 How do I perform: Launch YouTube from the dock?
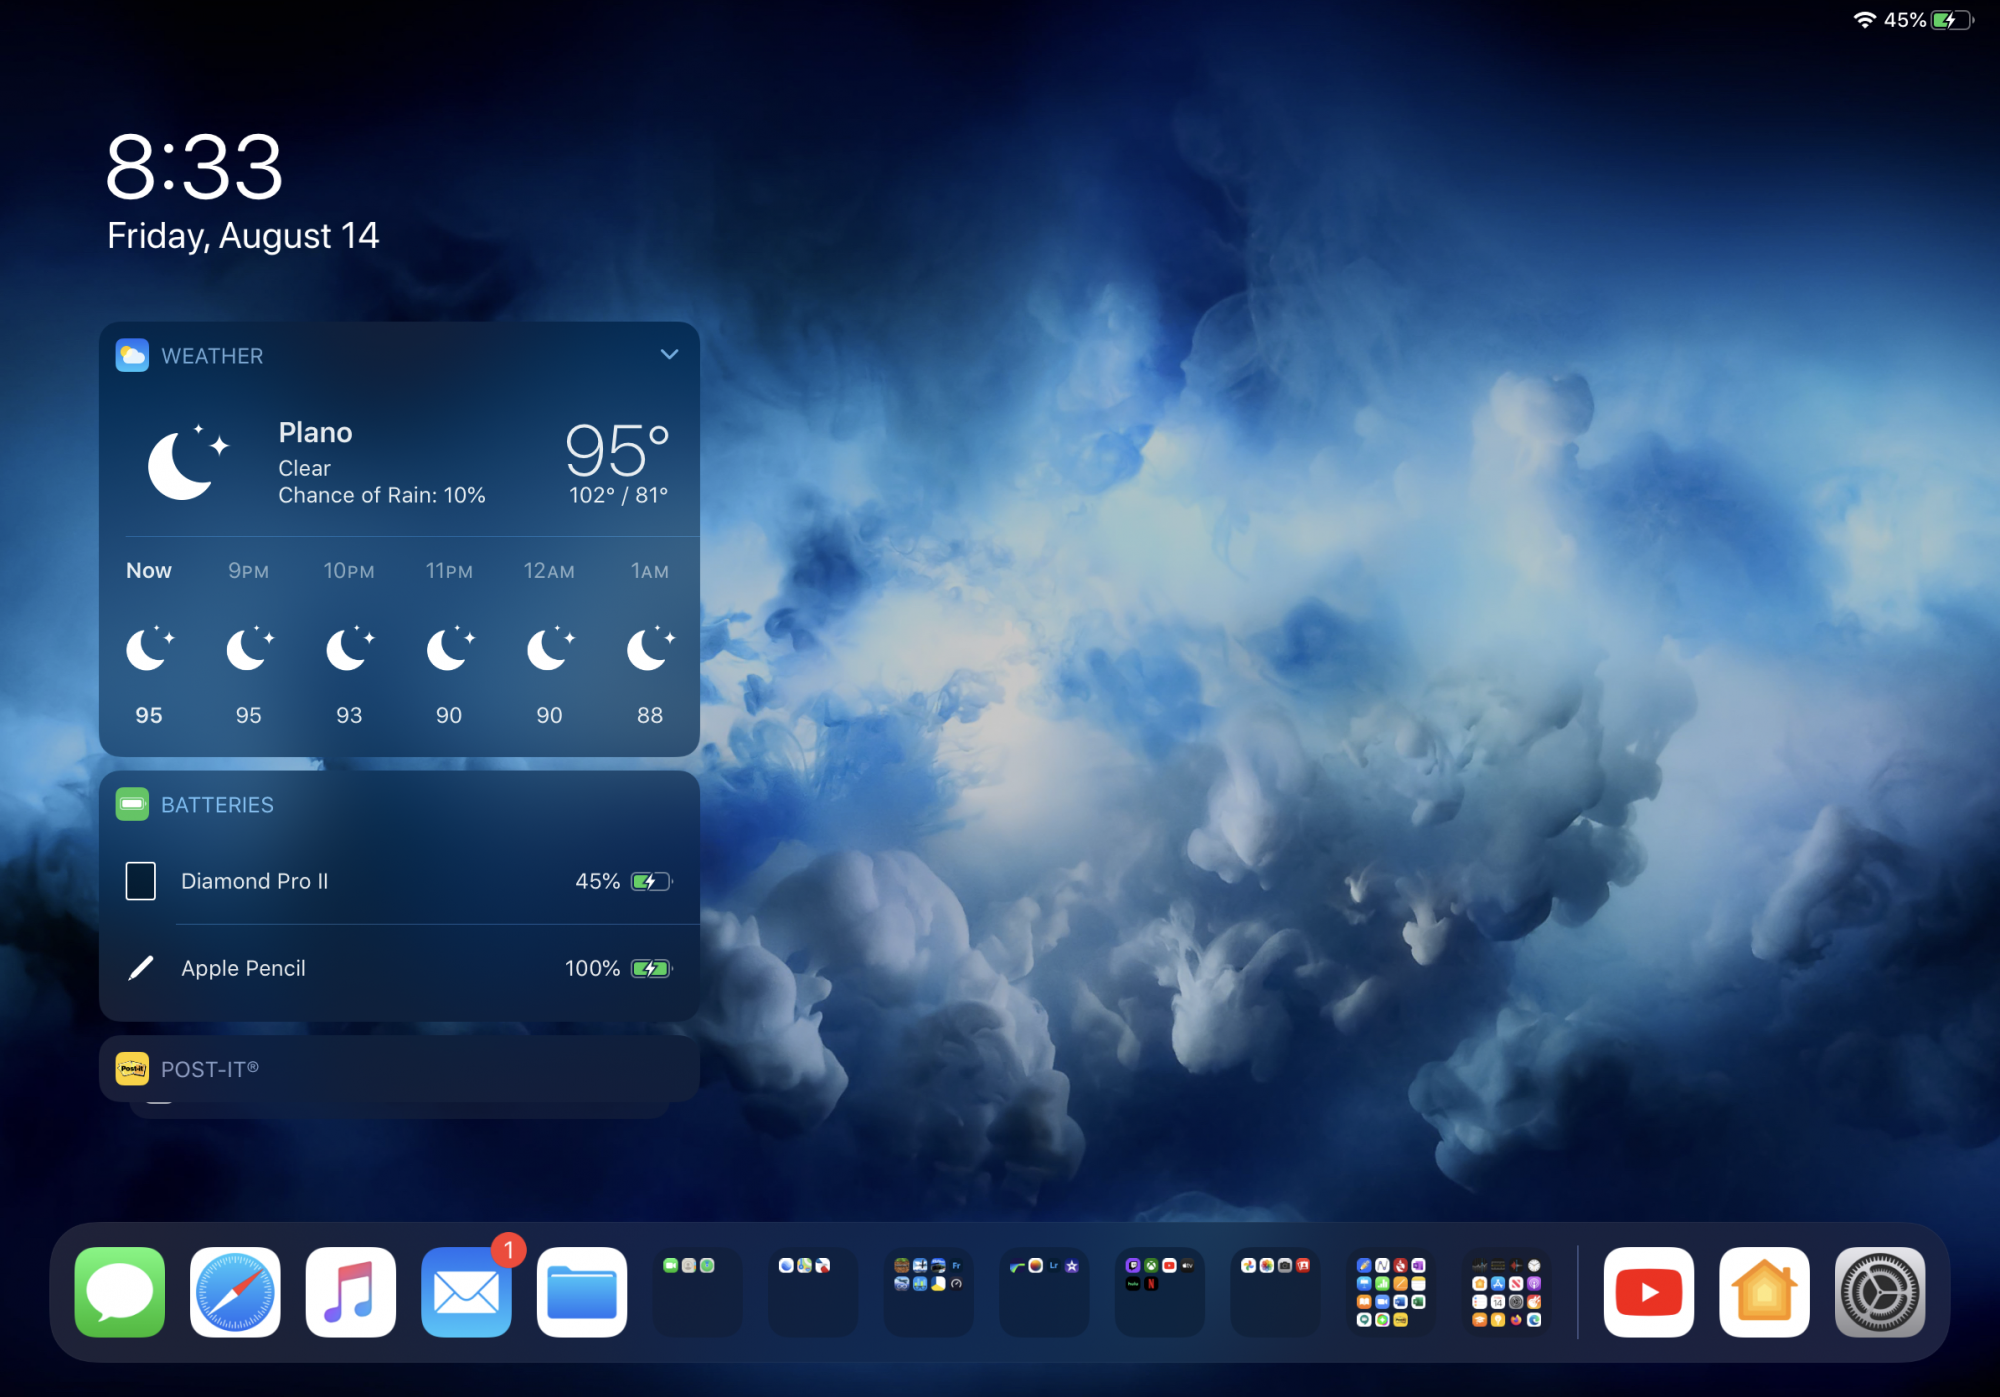coord(1648,1291)
